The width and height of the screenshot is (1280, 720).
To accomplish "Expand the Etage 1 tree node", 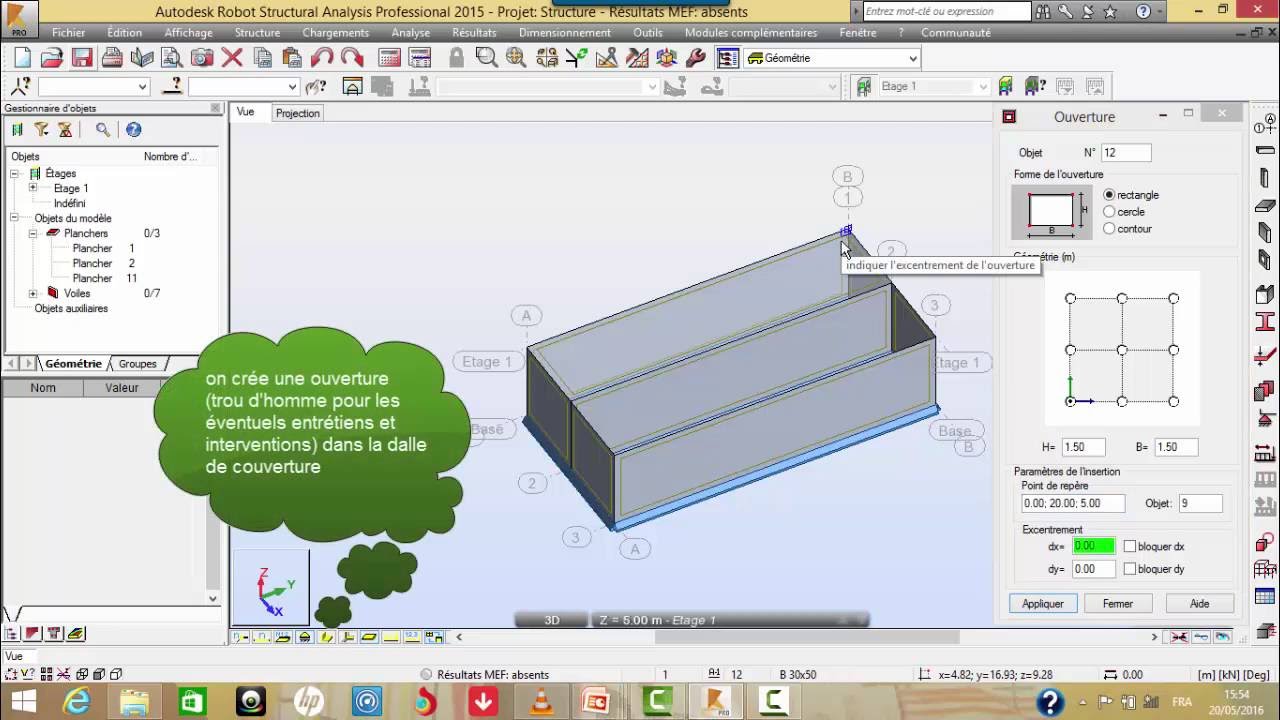I will pyautogui.click(x=33, y=188).
